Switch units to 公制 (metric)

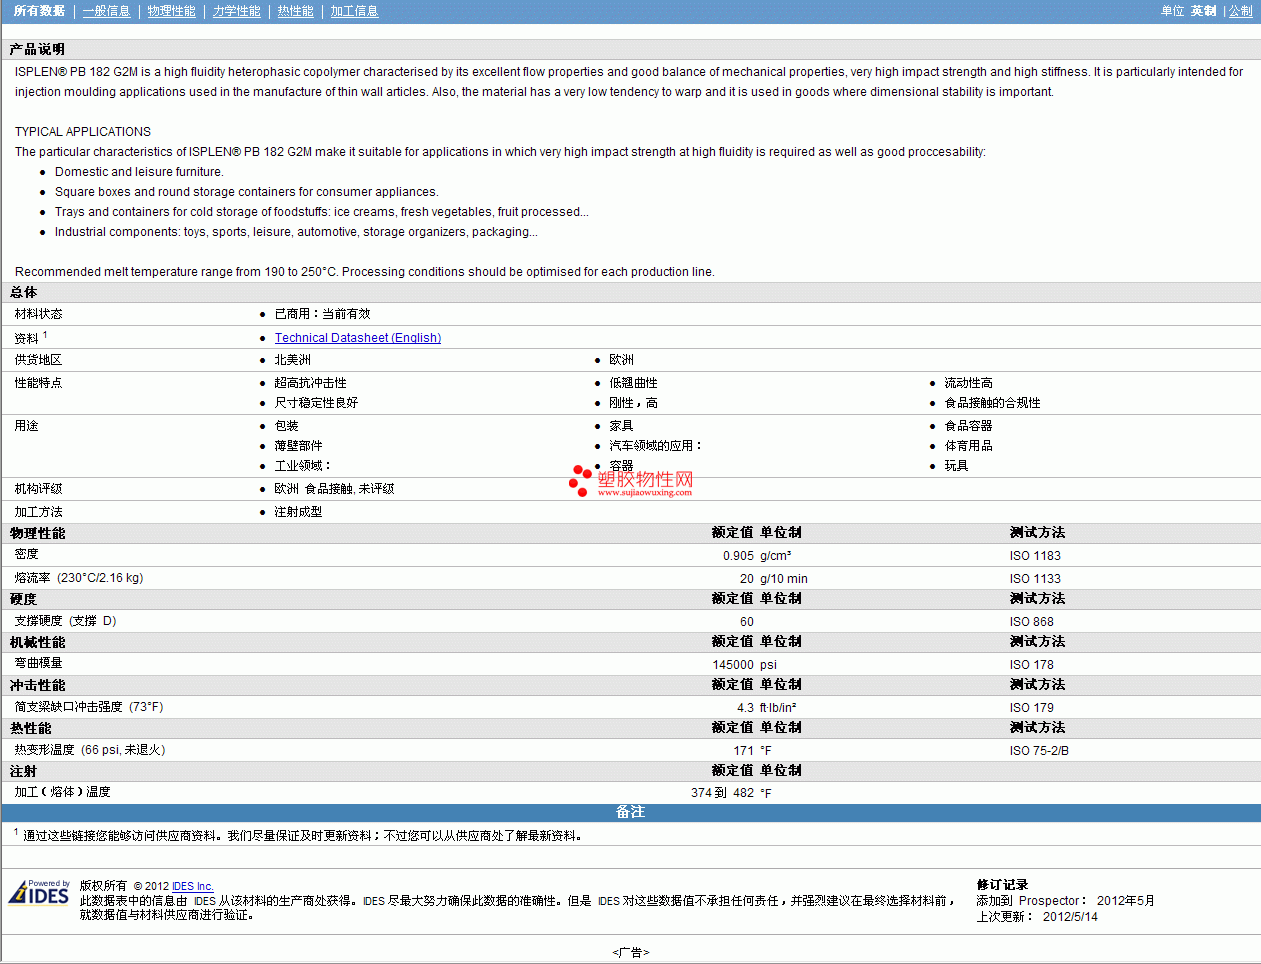1240,11
